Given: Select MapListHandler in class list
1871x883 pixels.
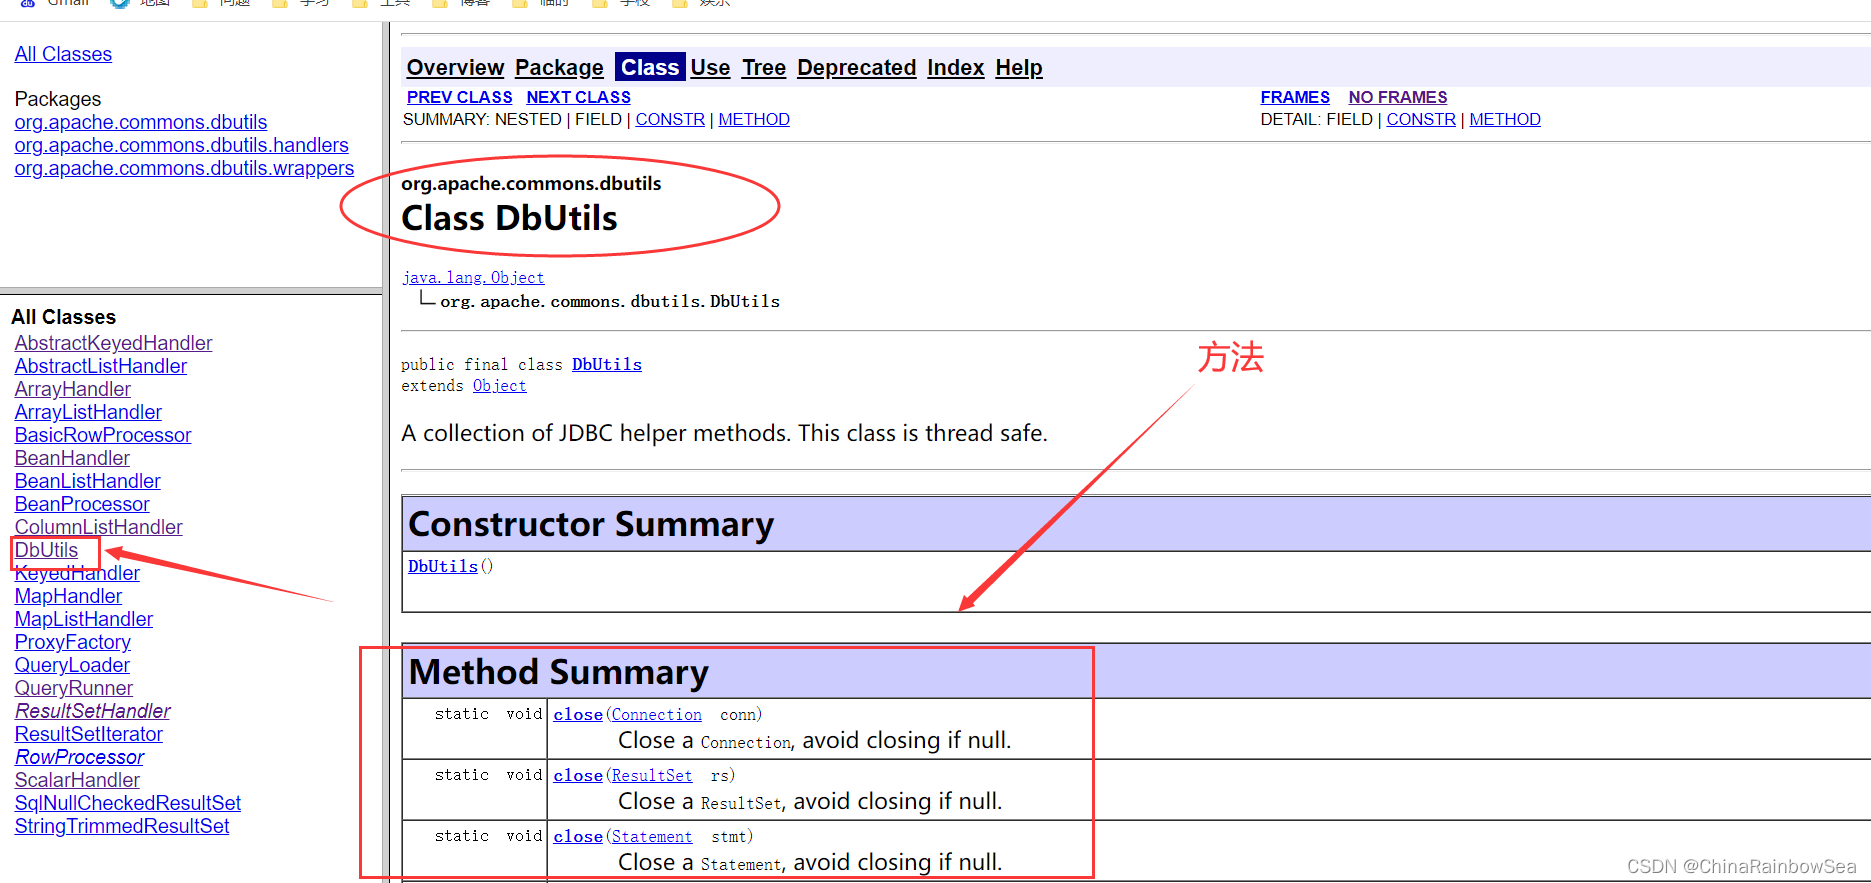Looking at the screenshot, I should (84, 619).
